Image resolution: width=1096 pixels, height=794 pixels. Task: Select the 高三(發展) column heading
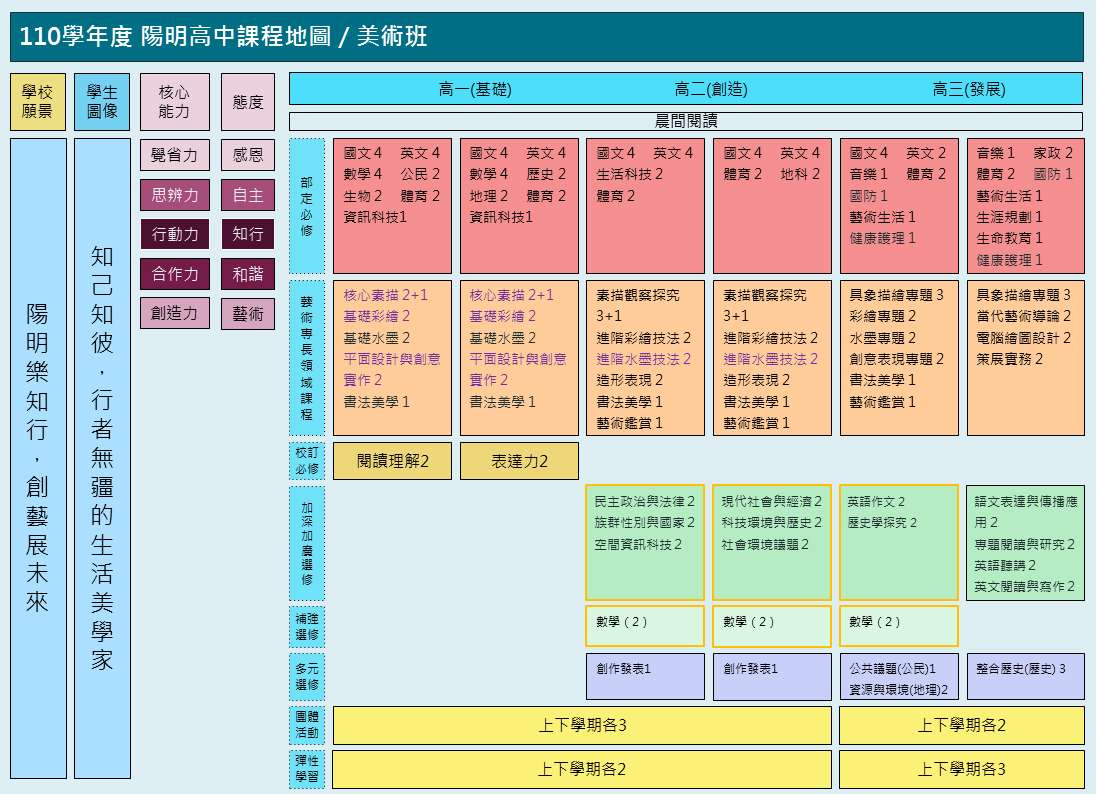pos(969,89)
